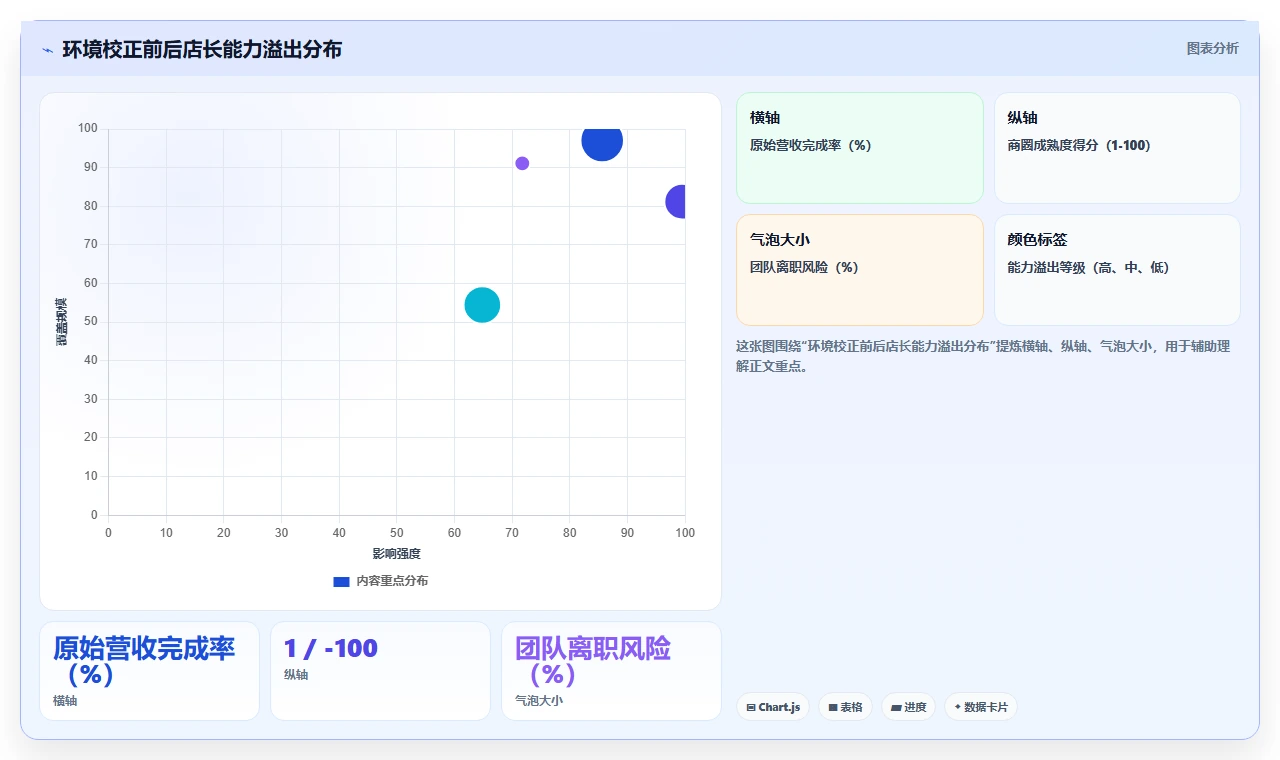This screenshot has height=760, width=1280.
Task: Open the 气泡大小 info card
Action: coord(860,270)
